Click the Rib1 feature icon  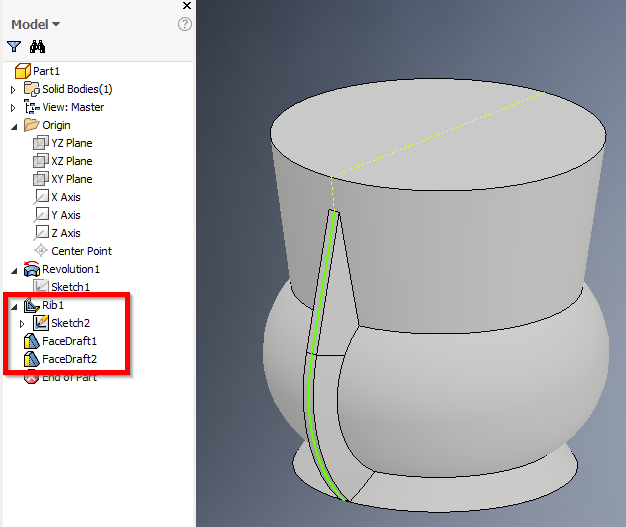tap(31, 305)
